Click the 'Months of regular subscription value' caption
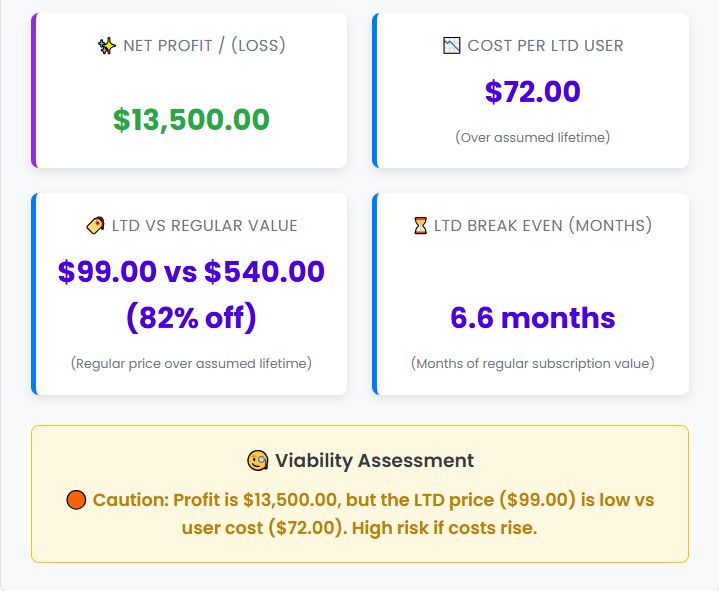The image size is (719, 591). (532, 363)
